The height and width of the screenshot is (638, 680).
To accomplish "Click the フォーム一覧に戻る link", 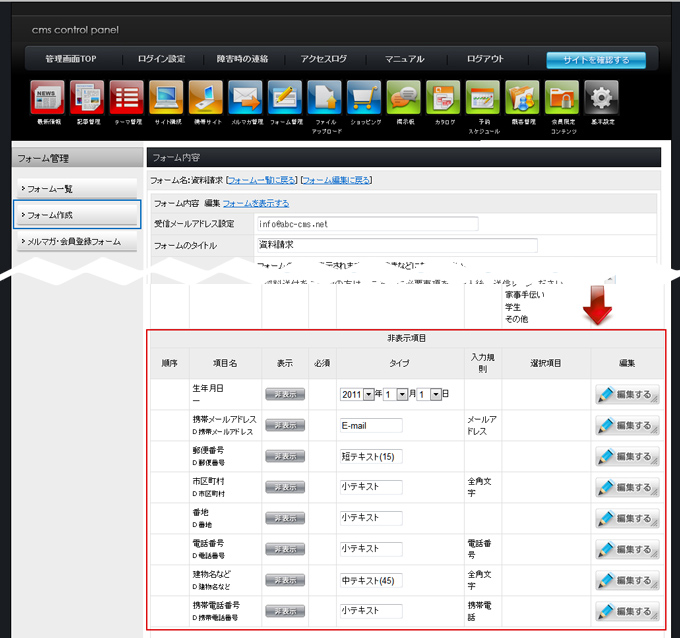I will pyautogui.click(x=262, y=180).
